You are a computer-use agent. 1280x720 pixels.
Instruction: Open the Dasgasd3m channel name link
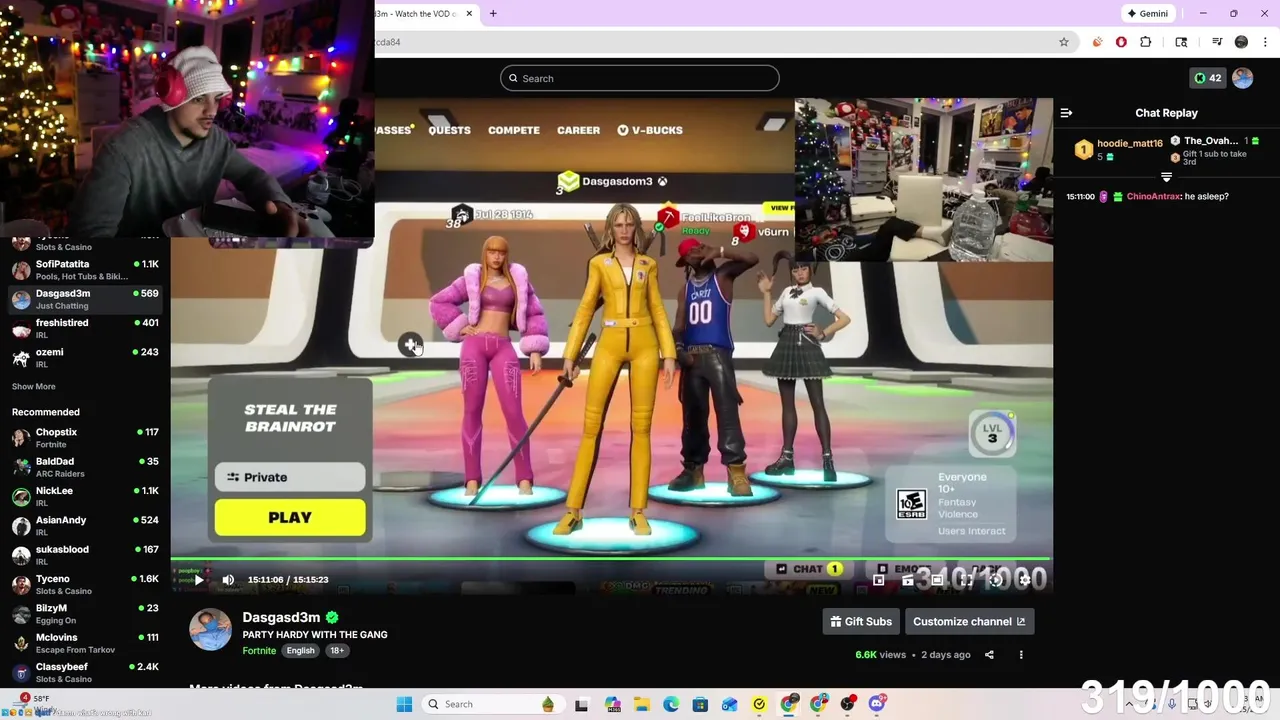(x=281, y=618)
